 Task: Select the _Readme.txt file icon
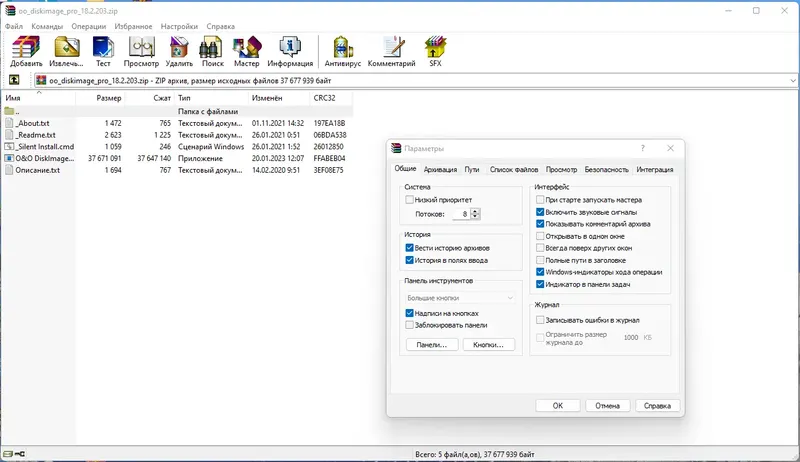coord(9,135)
